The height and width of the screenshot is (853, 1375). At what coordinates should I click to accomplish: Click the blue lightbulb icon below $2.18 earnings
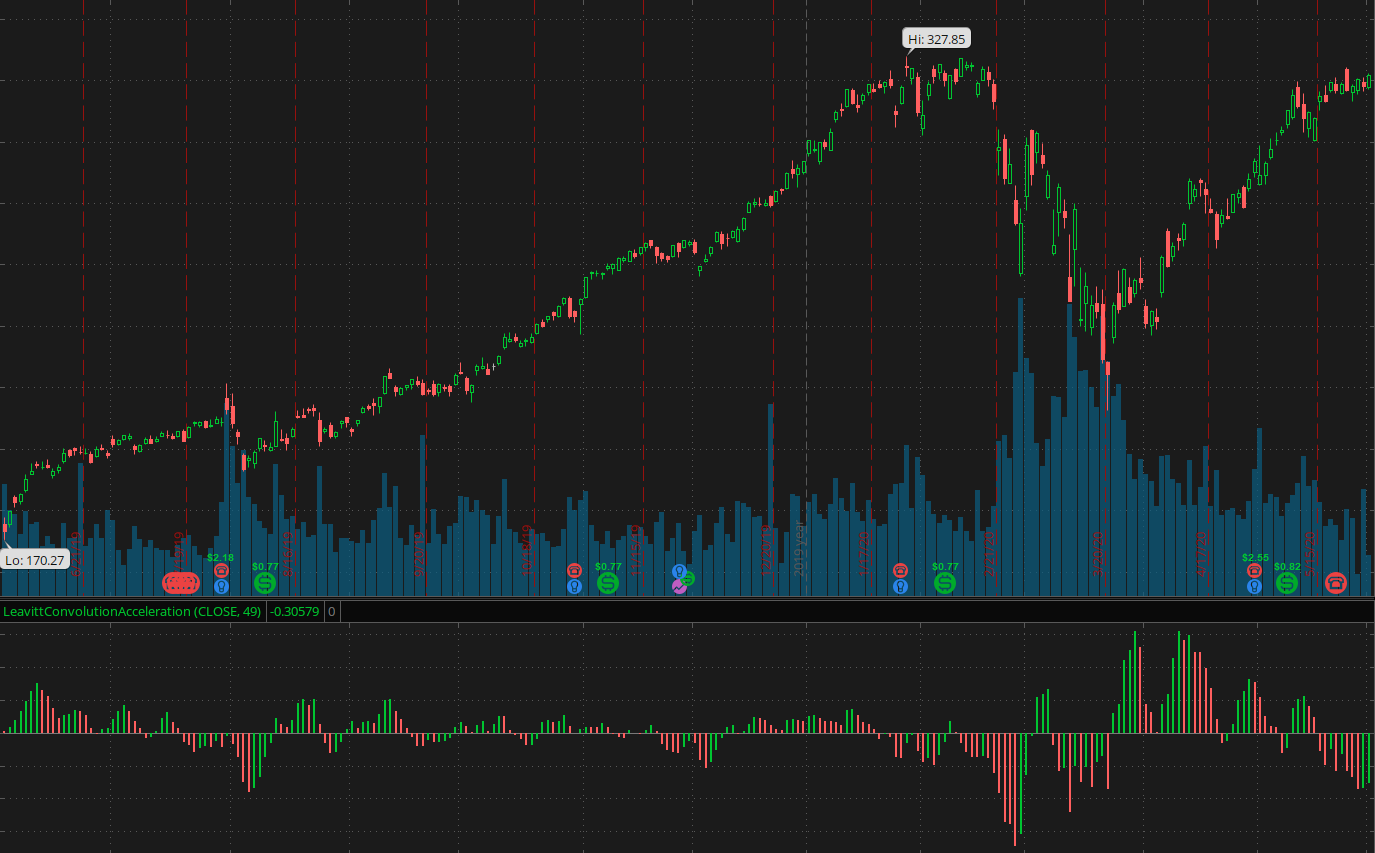[221, 586]
